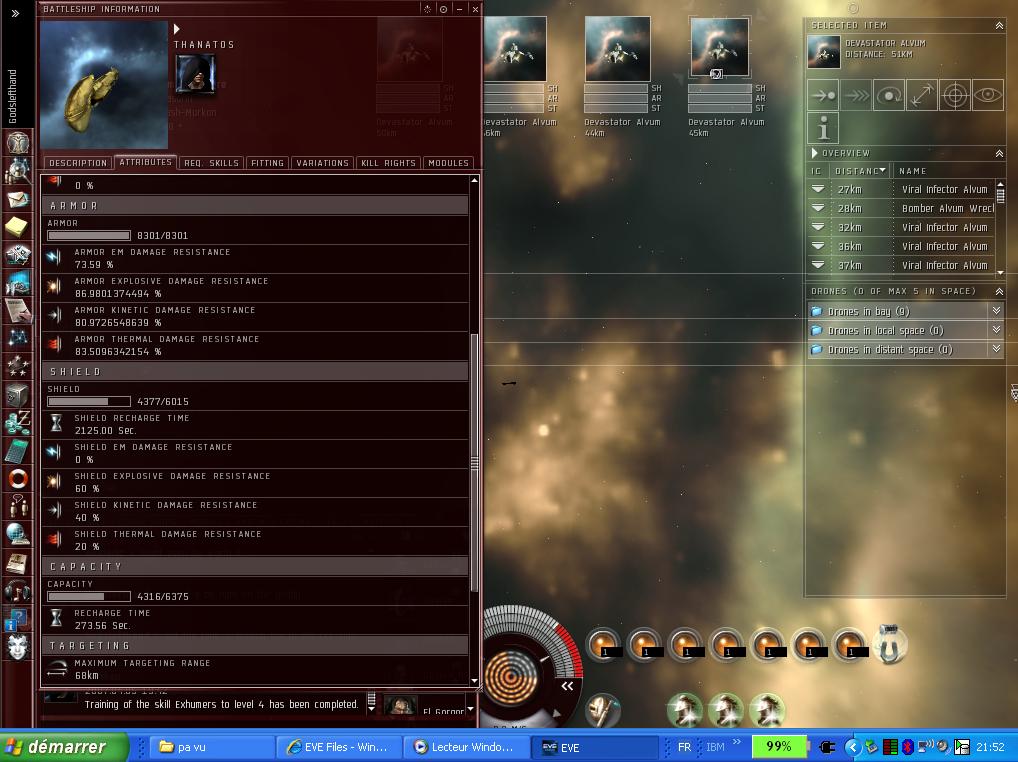1018x762 pixels.
Task: Click the EVE taskbar button
Action: tap(593, 747)
